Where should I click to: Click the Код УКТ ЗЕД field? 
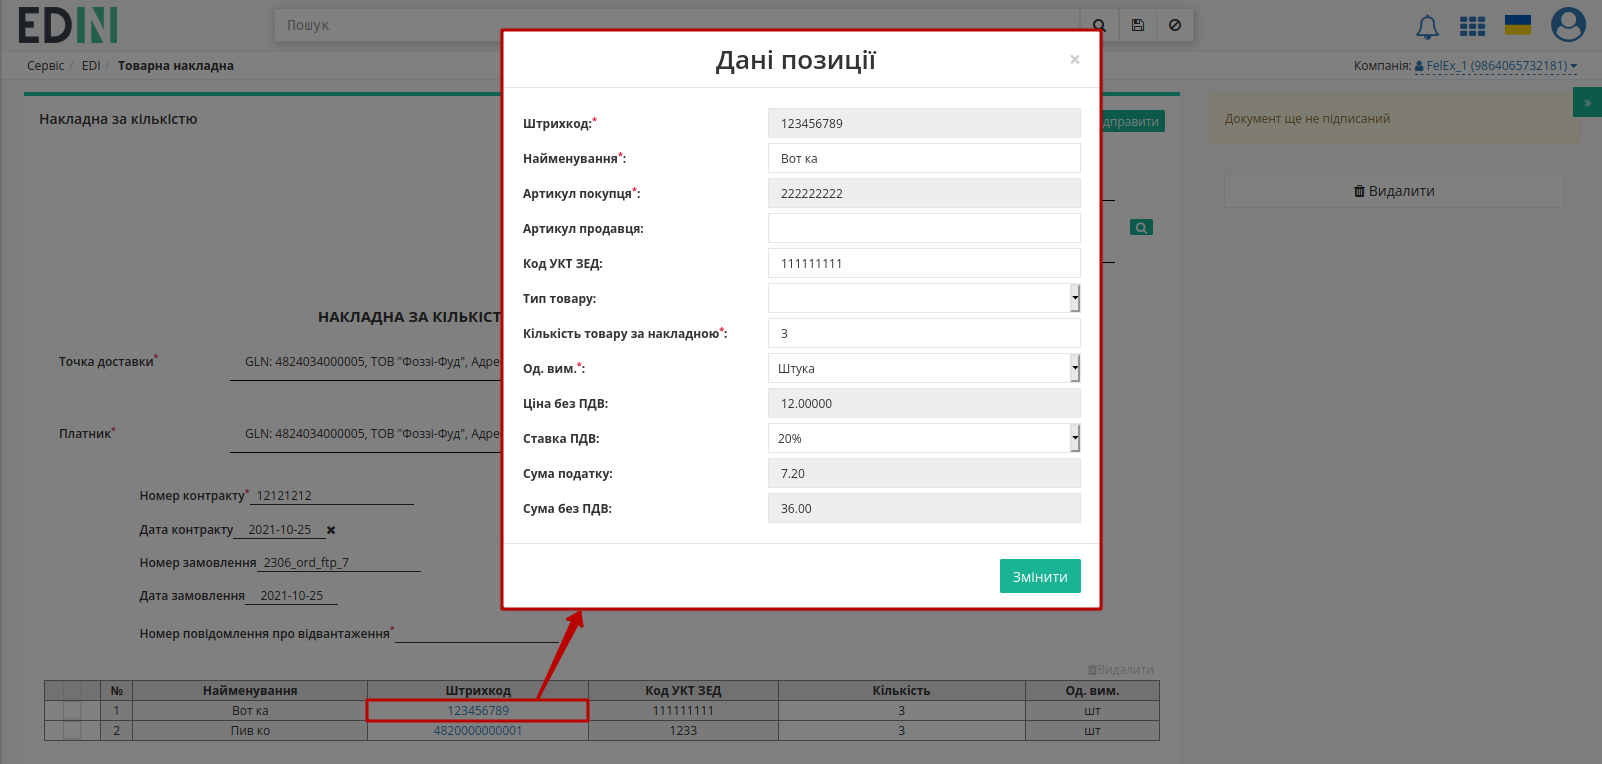click(x=924, y=263)
